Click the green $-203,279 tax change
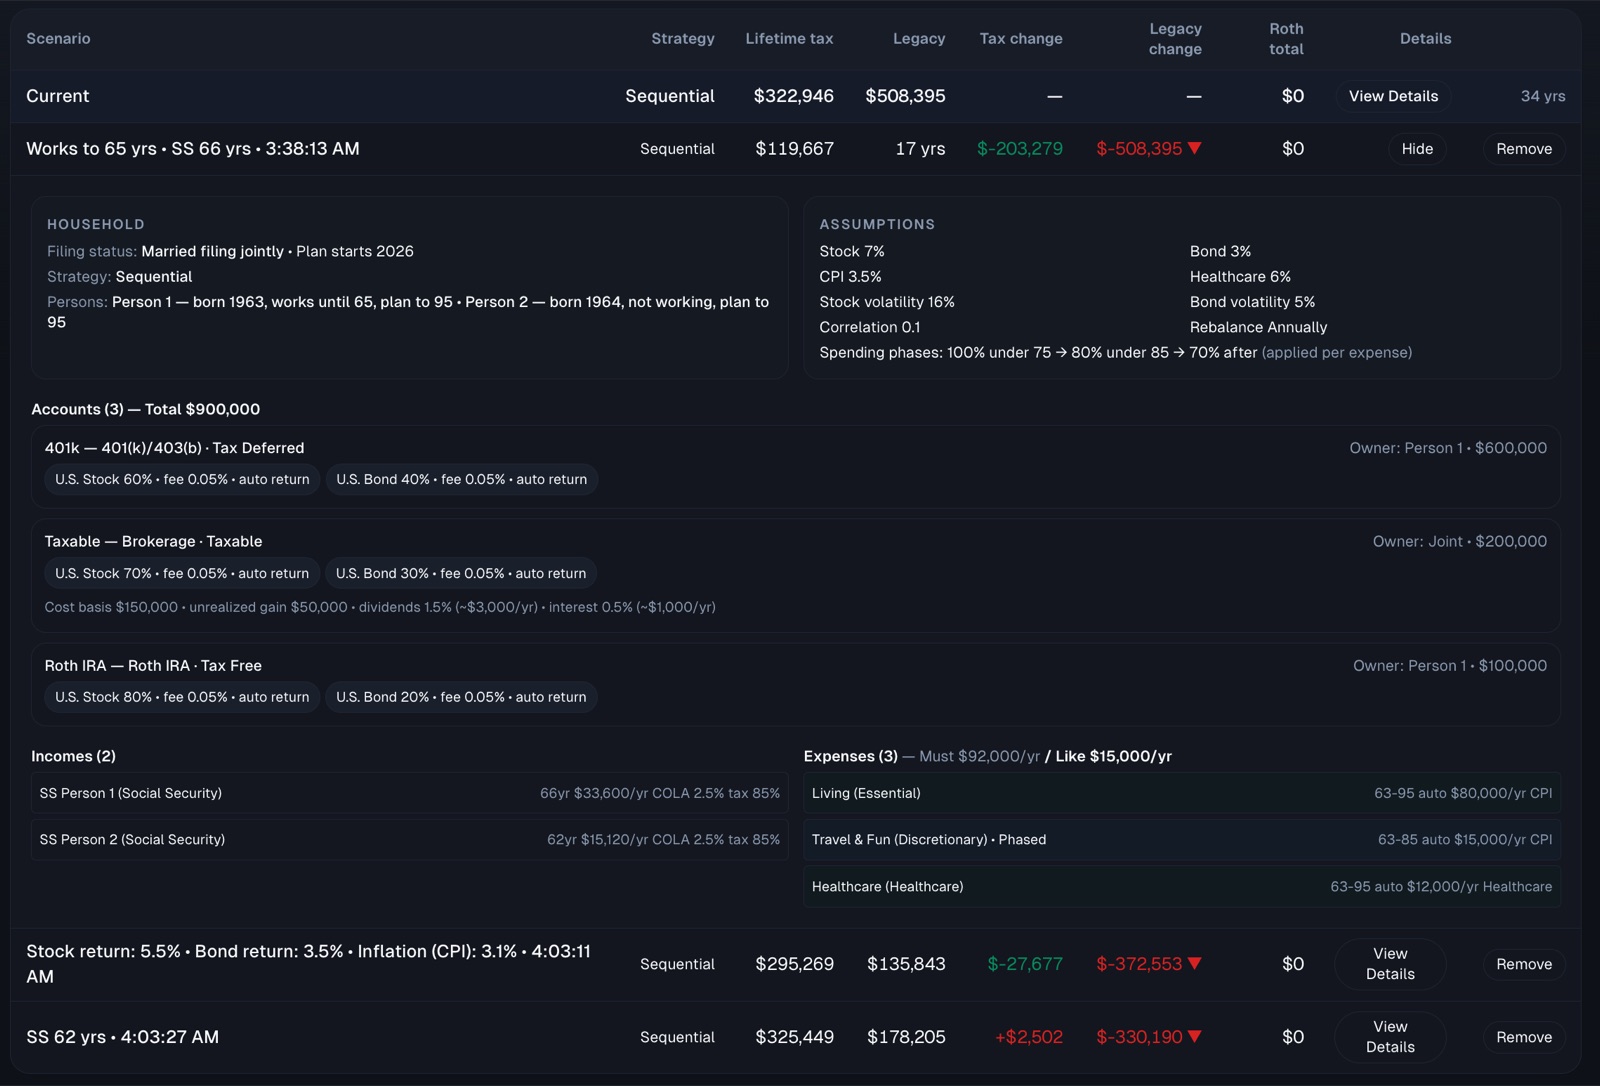Screen dimensions: 1600x1086 tap(1020, 148)
